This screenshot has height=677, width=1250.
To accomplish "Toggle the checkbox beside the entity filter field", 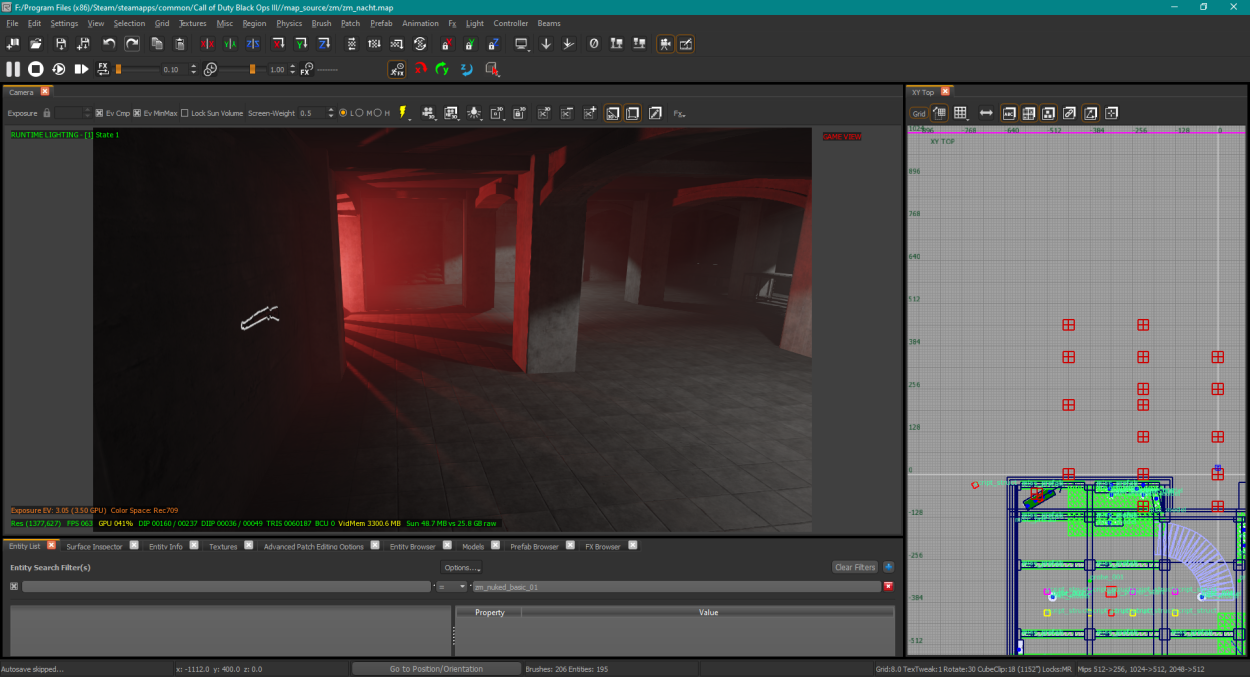I will pos(14,587).
